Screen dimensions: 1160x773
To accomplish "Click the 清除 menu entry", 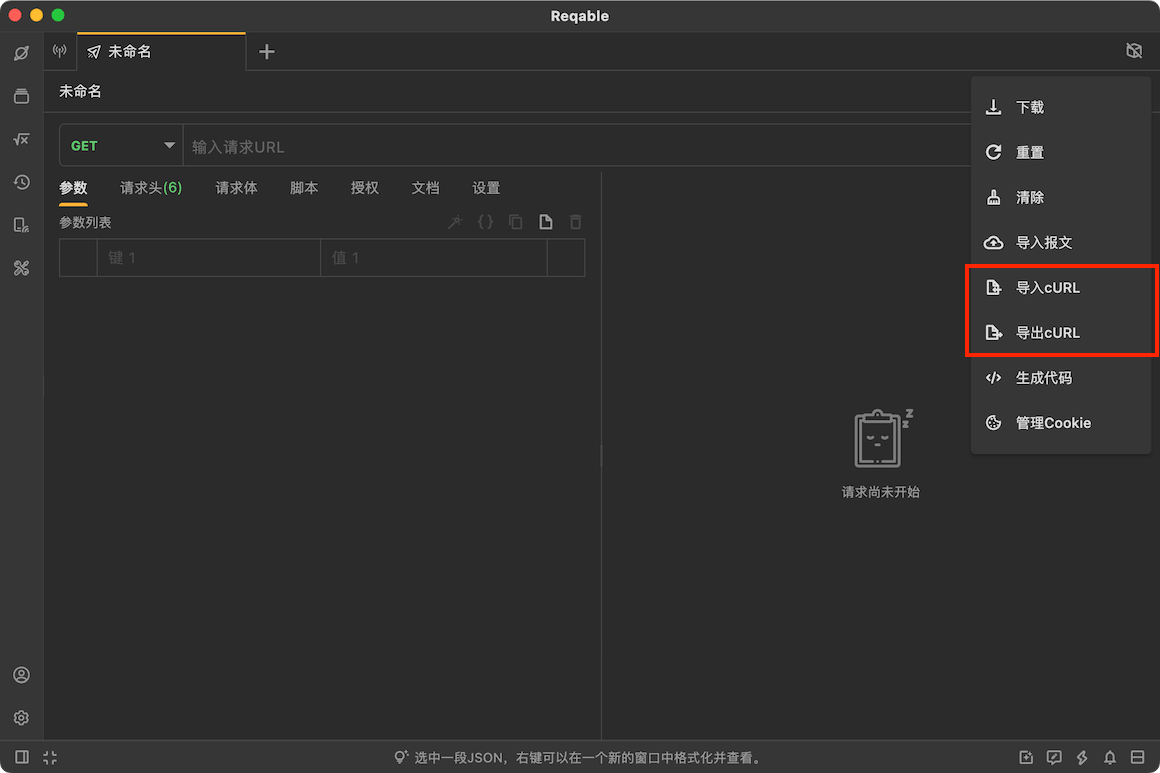I will click(1061, 198).
